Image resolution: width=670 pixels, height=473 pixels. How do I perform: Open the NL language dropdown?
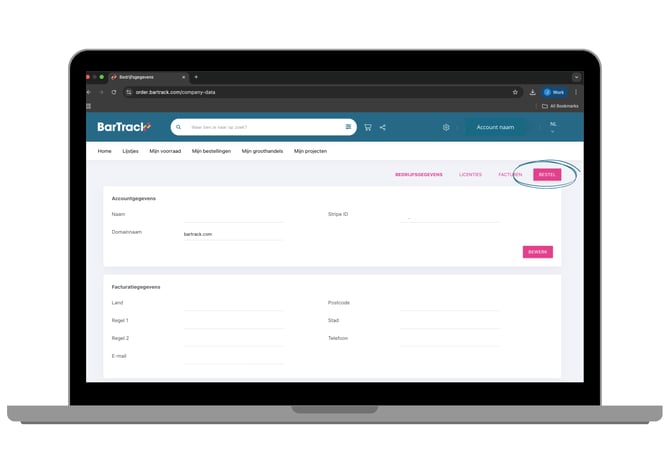pyautogui.click(x=553, y=127)
